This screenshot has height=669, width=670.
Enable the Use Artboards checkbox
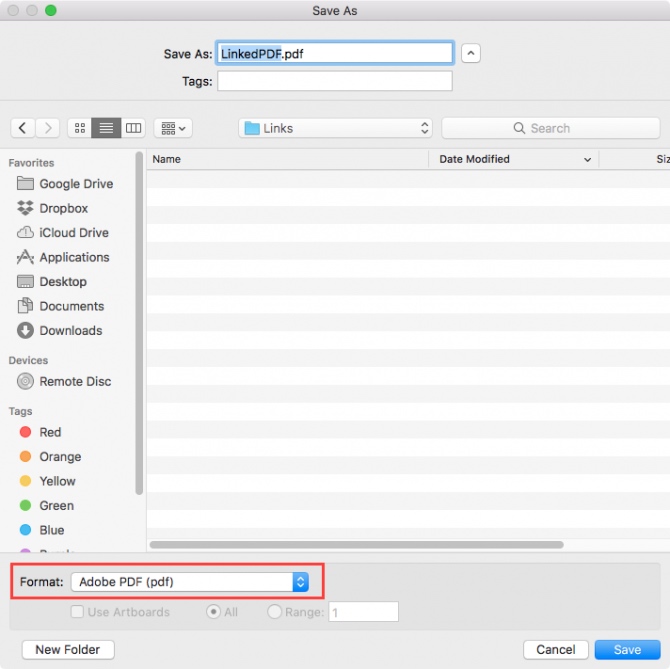[x=77, y=612]
